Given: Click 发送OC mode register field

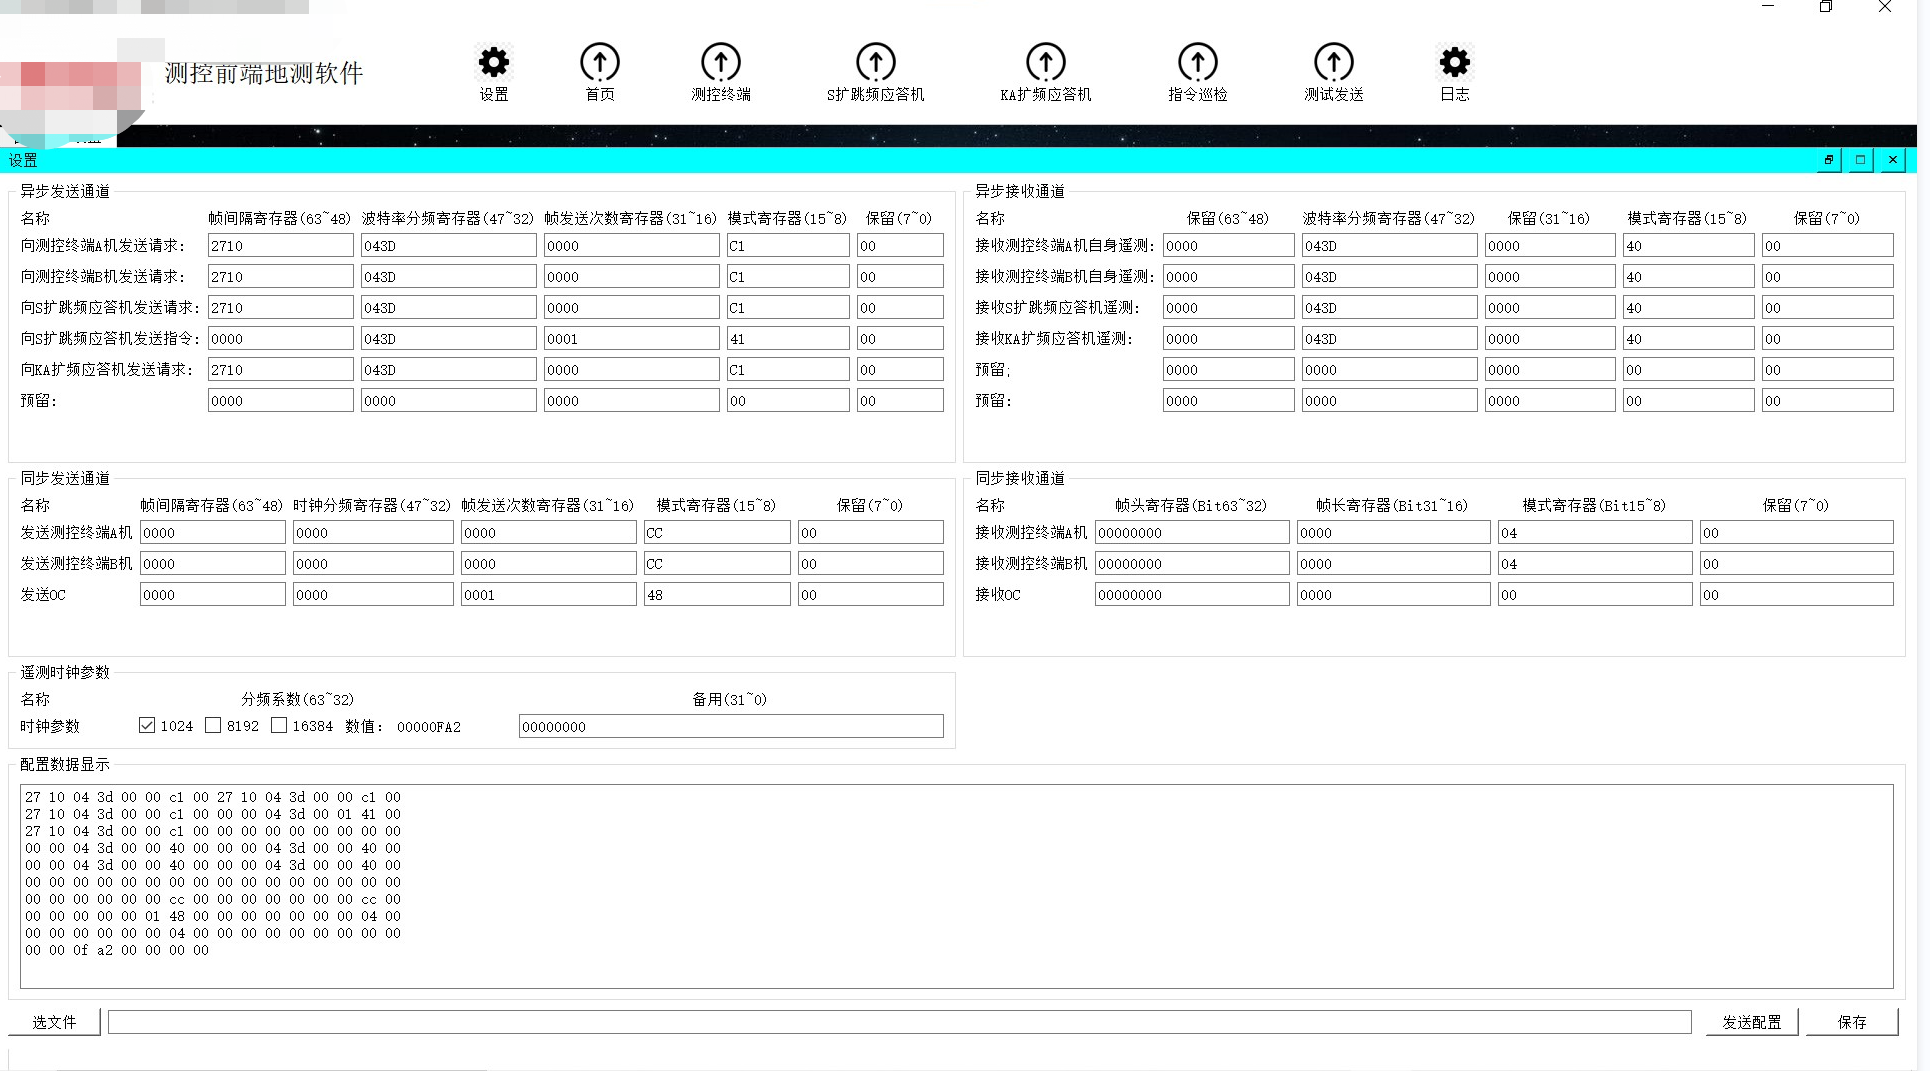Looking at the screenshot, I should pos(716,595).
